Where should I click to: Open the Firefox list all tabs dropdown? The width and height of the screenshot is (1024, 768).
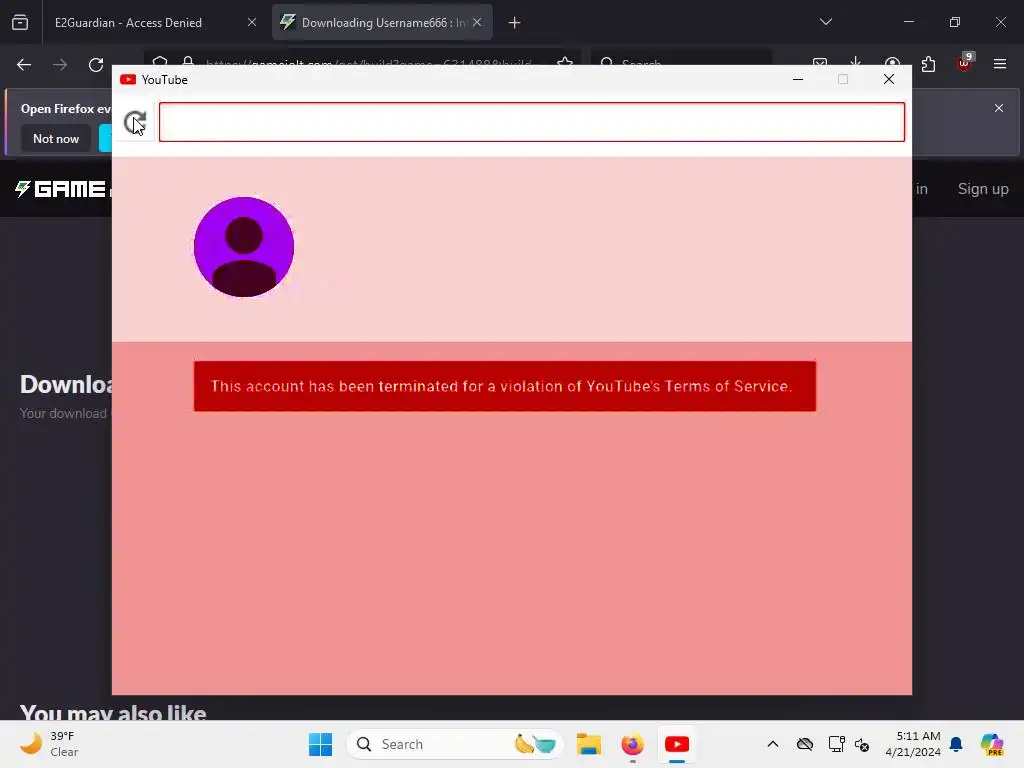825,22
